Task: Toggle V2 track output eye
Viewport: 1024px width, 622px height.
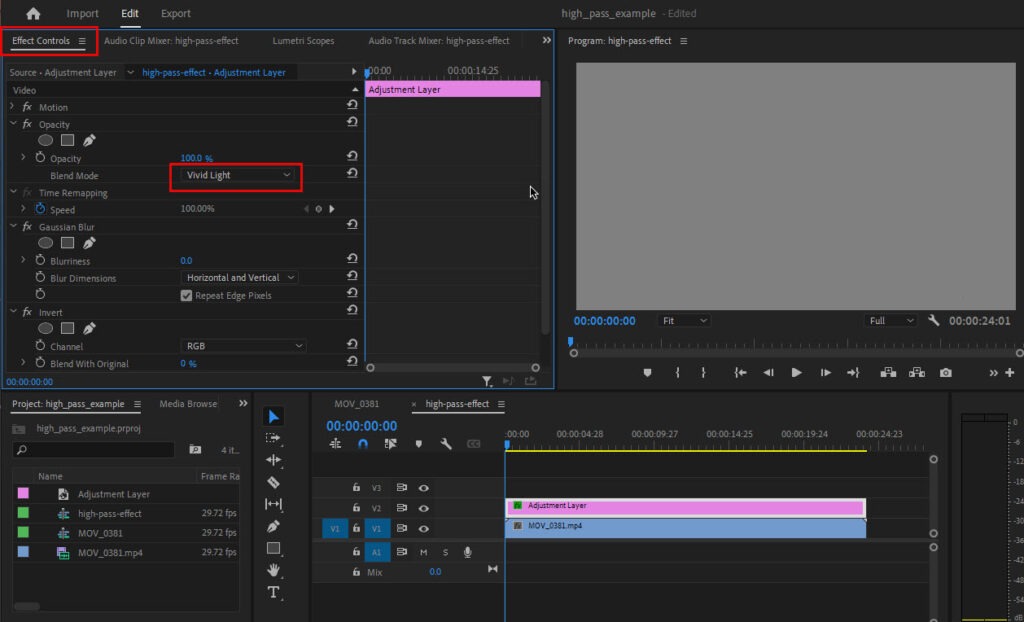Action: pos(424,508)
